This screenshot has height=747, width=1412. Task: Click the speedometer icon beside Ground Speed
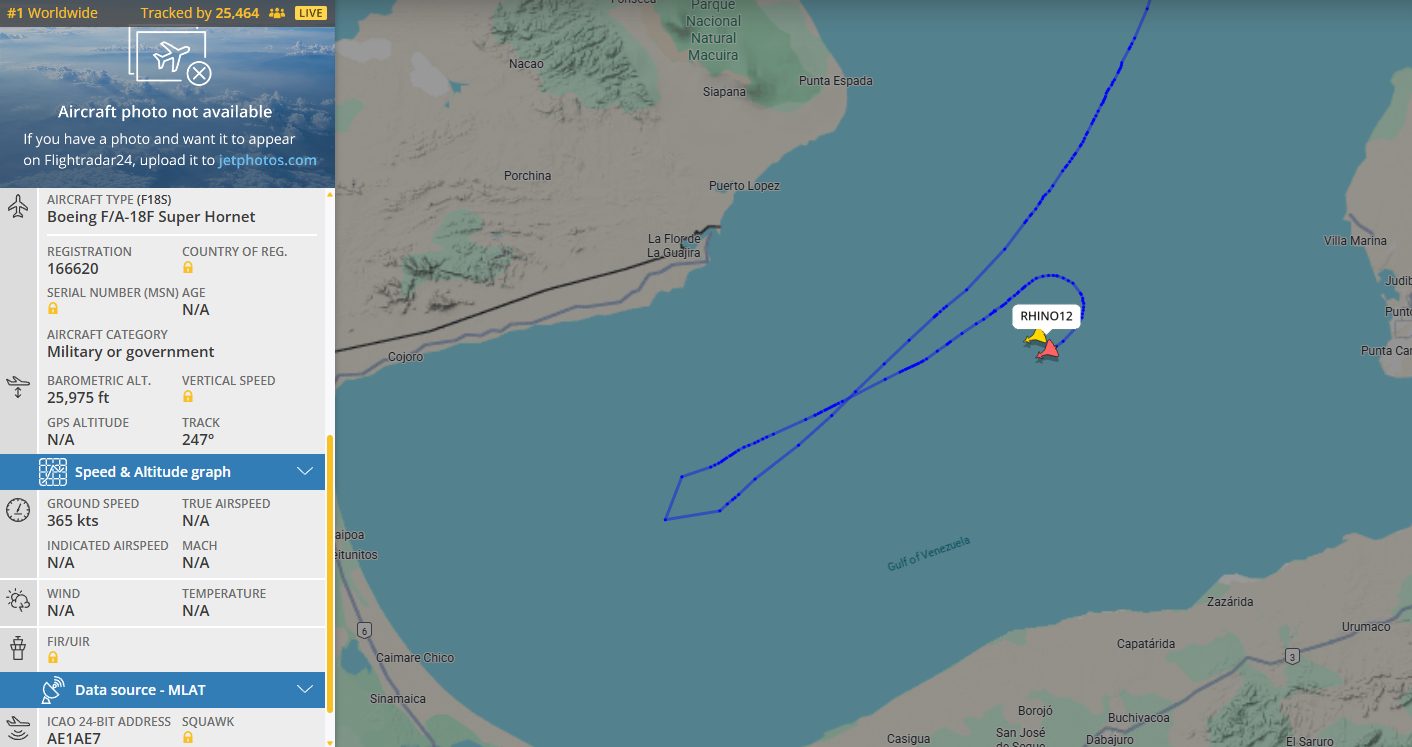[x=18, y=510]
